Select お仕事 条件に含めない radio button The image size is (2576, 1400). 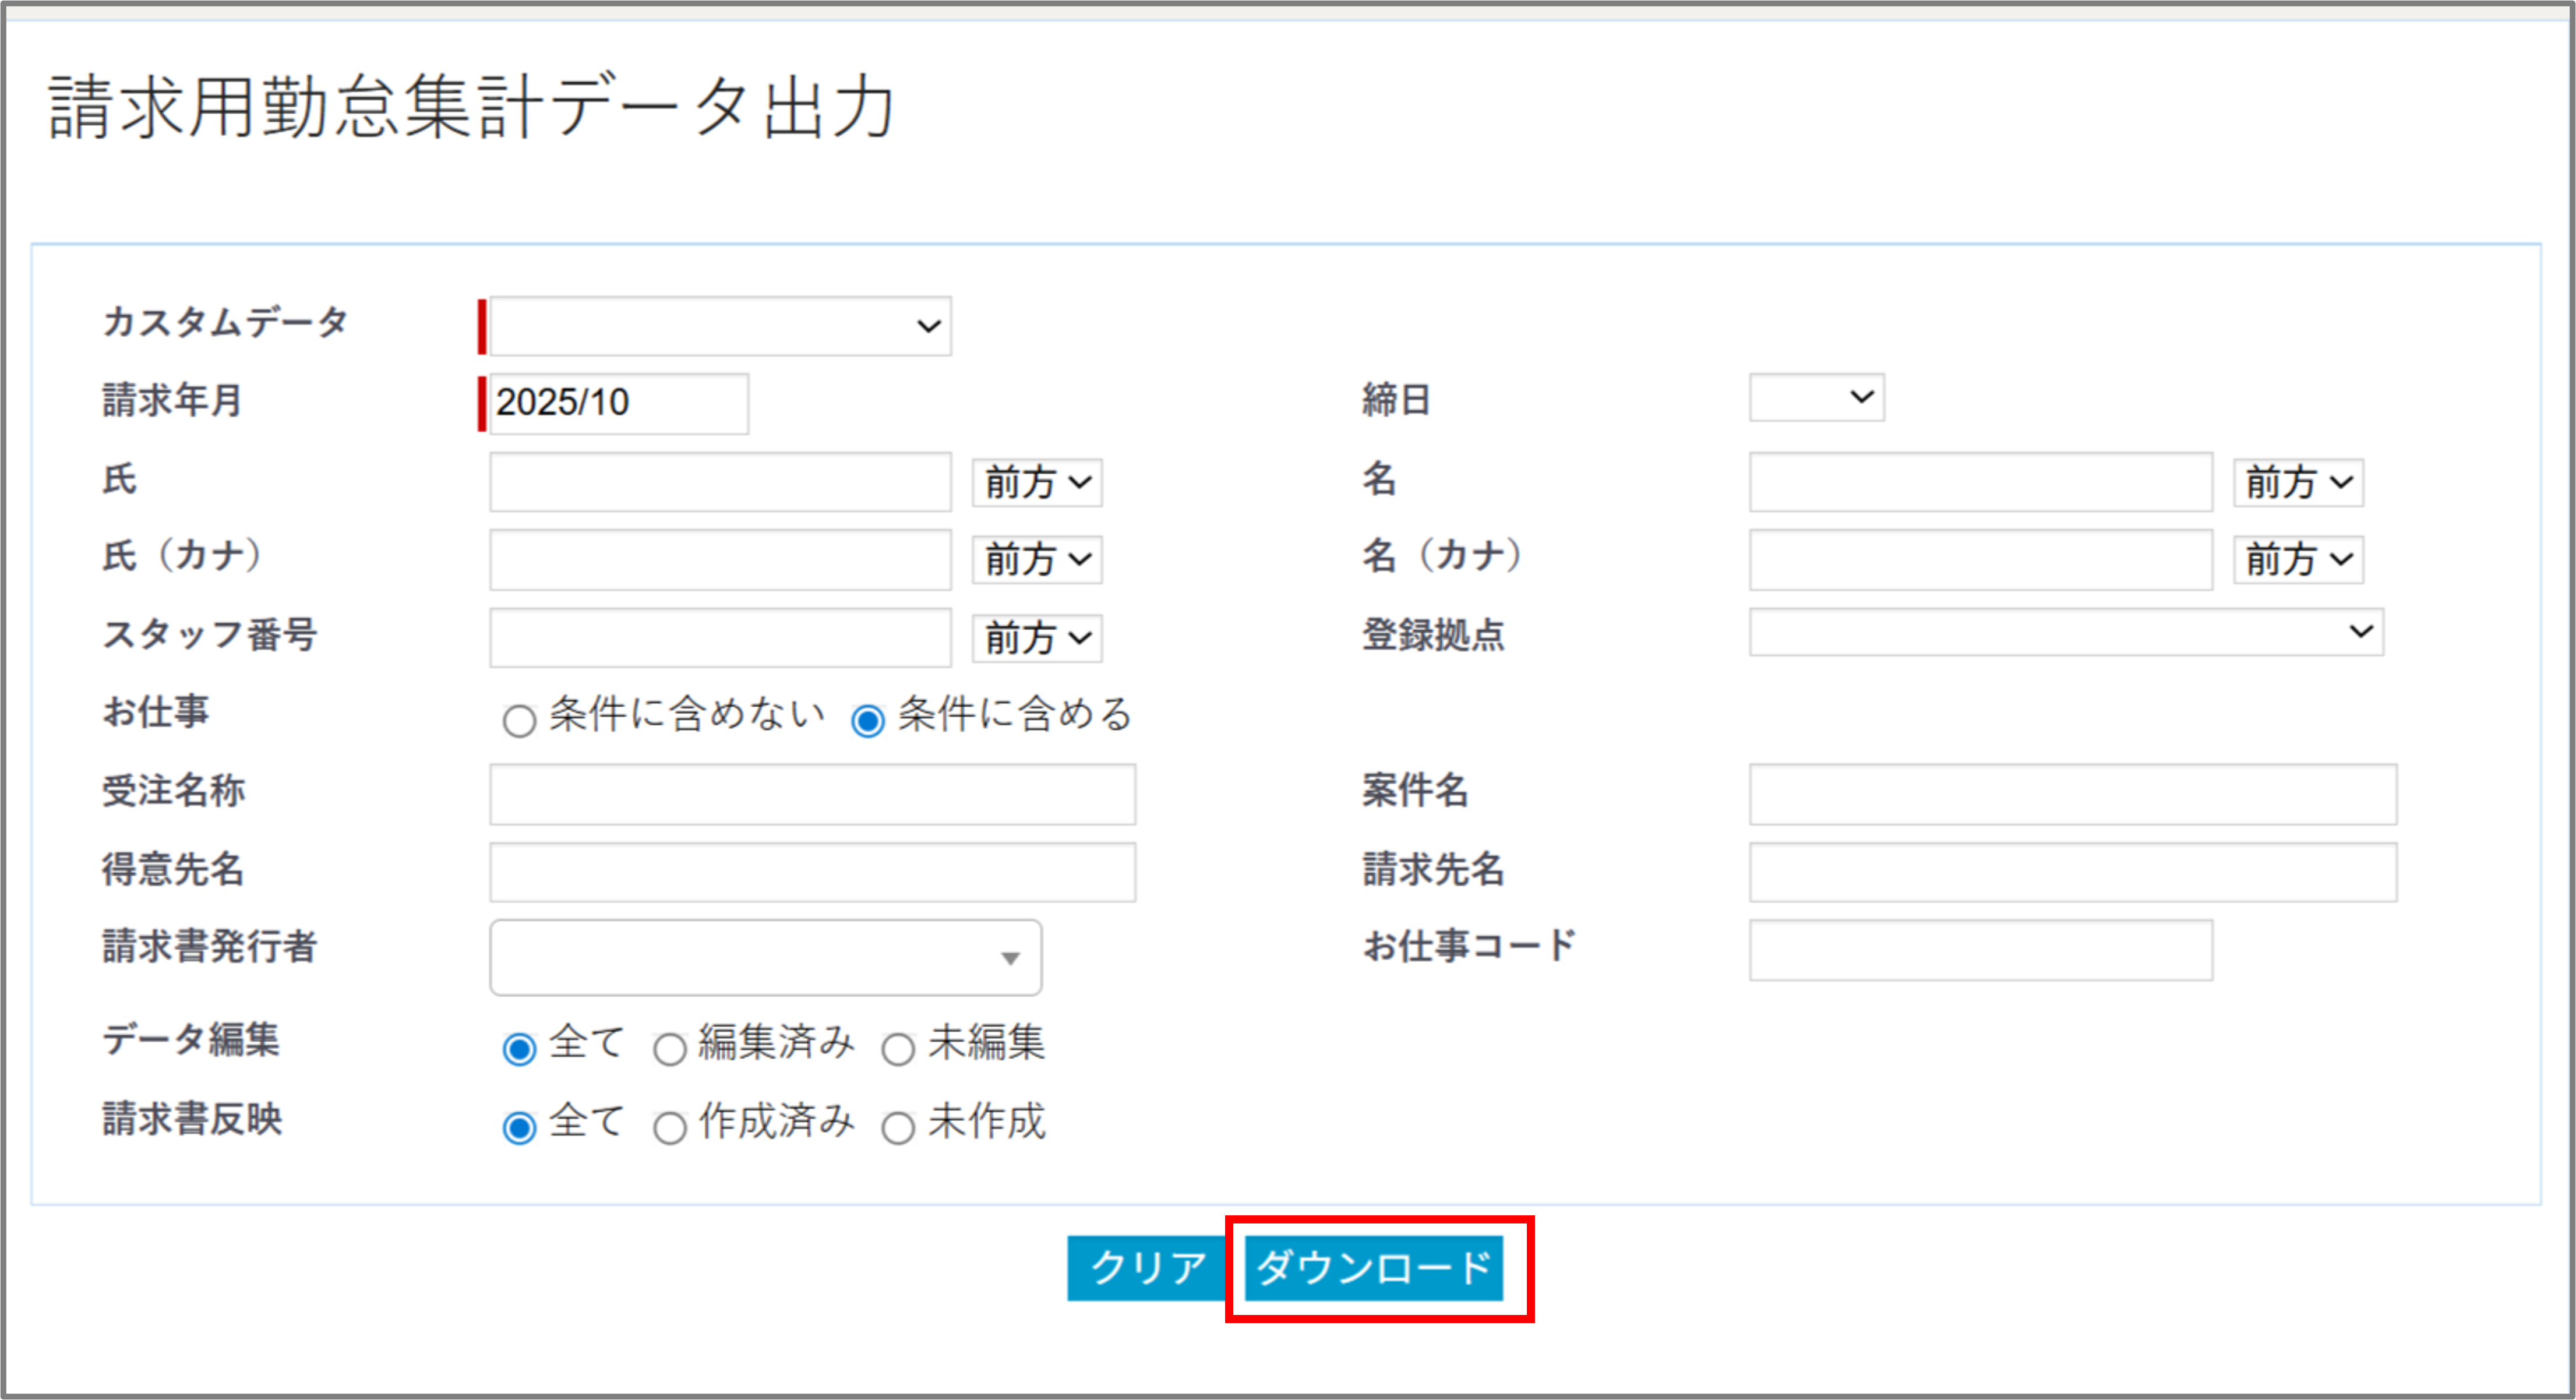coord(519,720)
